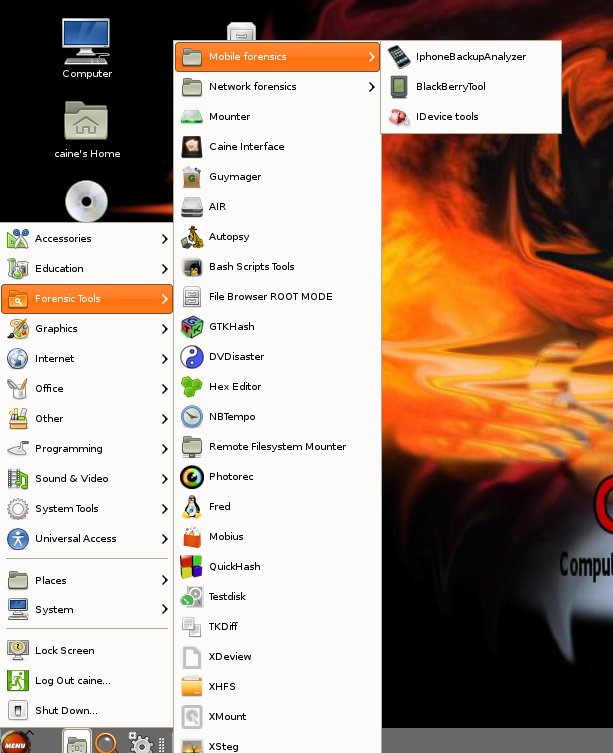This screenshot has width=613, height=753.
Task: Open the Places menu
Action: (87, 581)
